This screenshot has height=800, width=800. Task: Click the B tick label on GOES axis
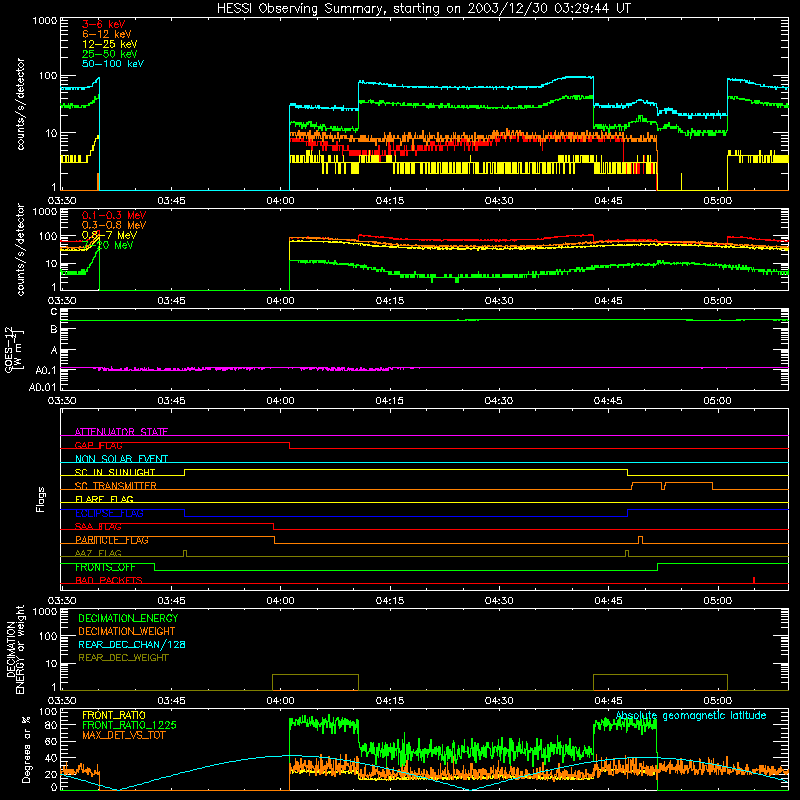(x=54, y=330)
